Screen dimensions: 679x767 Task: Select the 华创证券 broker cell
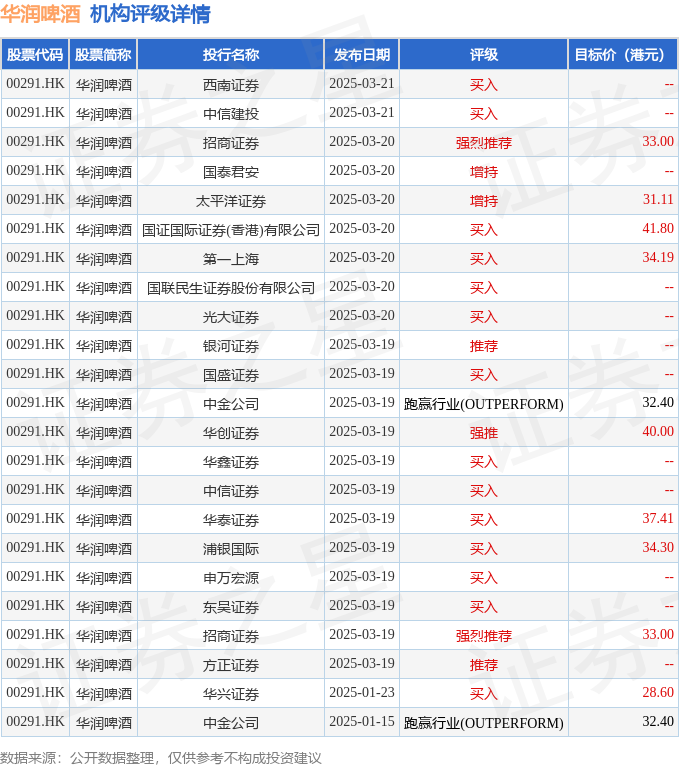[x=231, y=433]
